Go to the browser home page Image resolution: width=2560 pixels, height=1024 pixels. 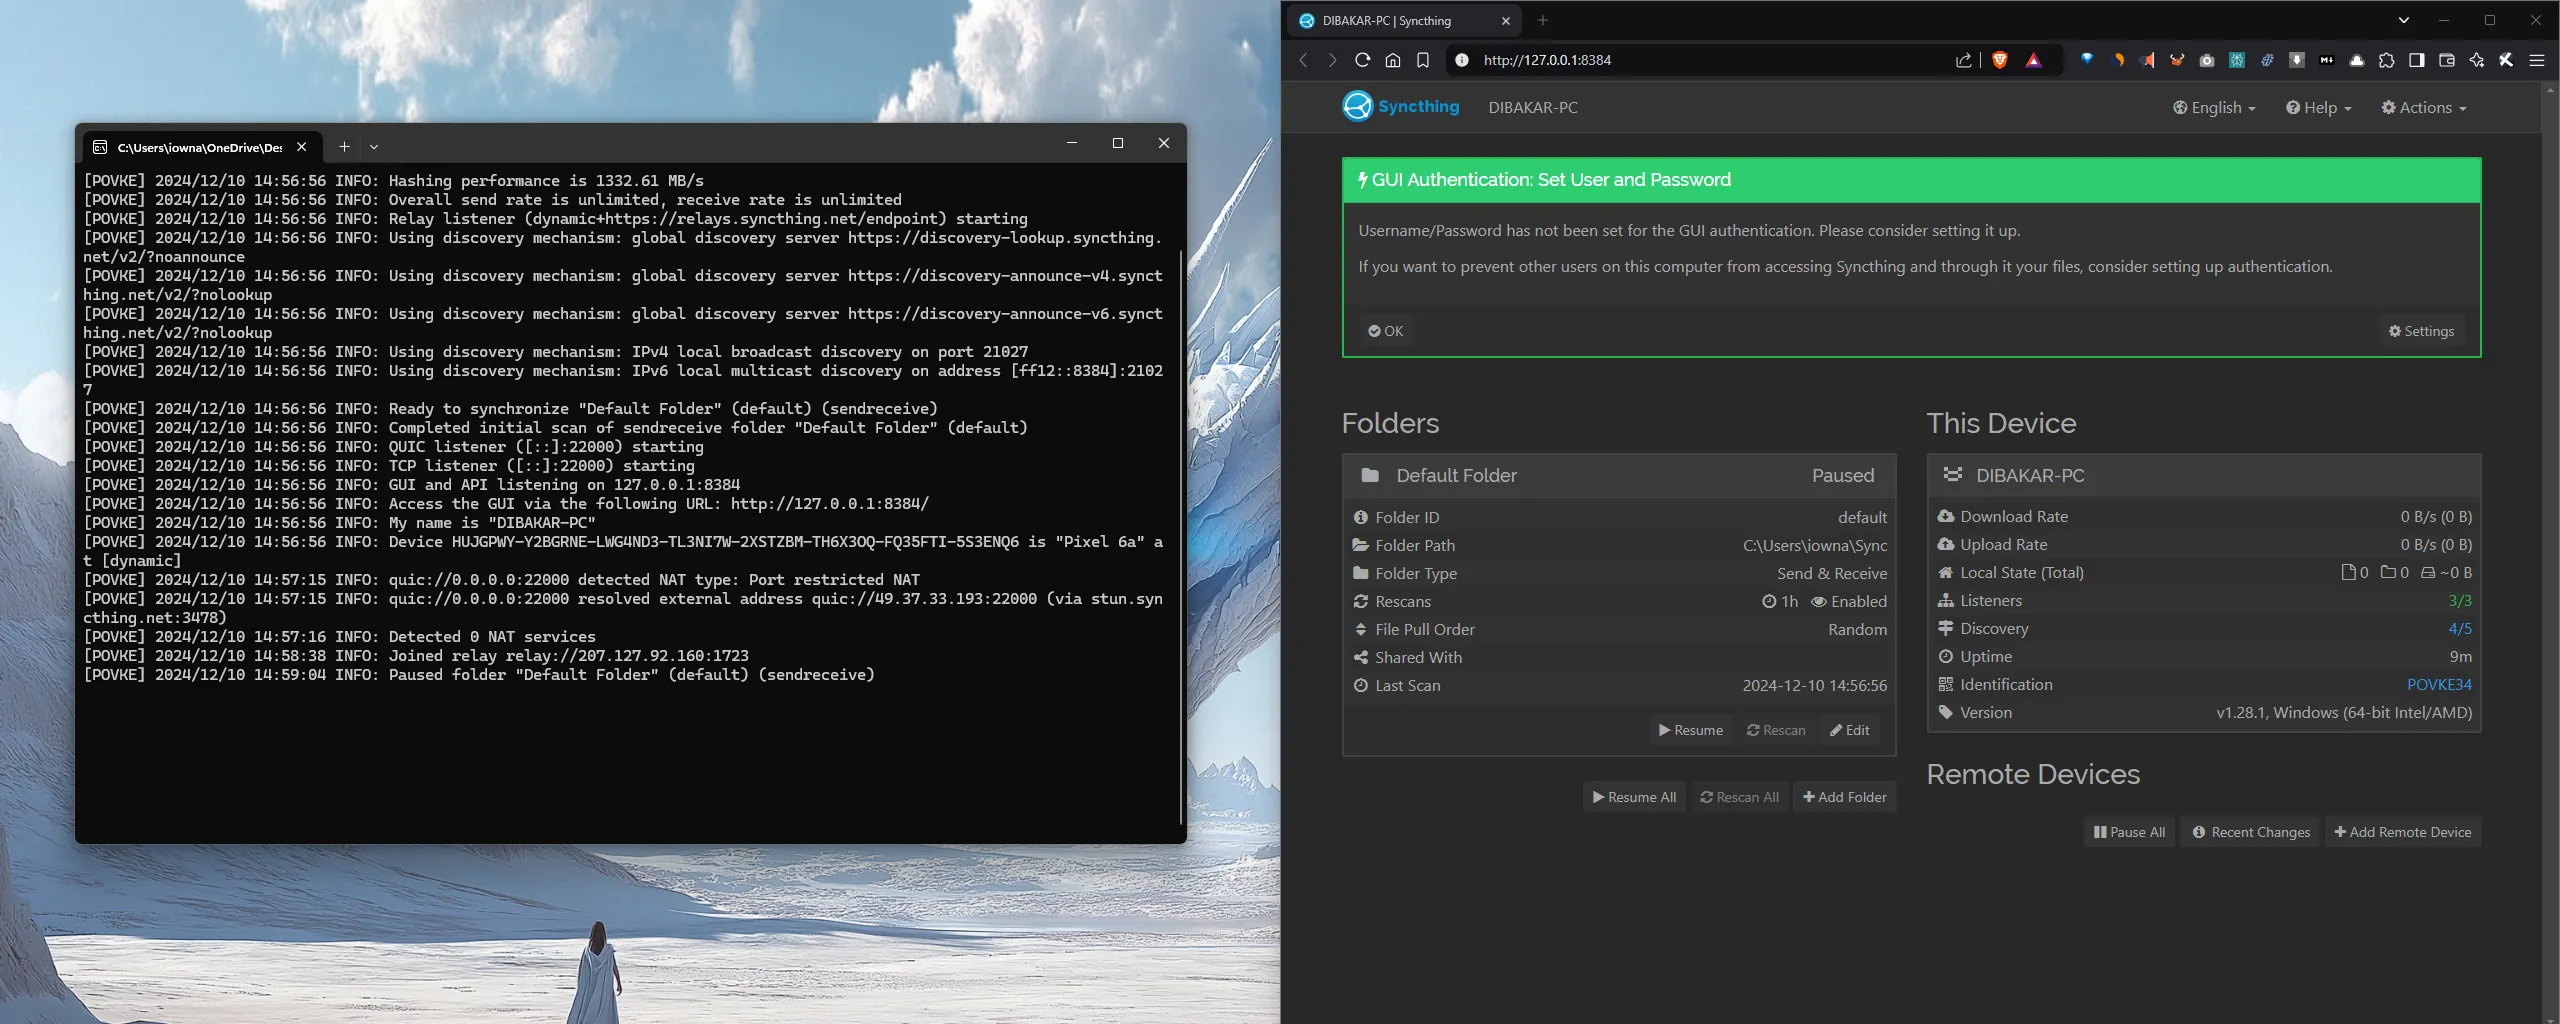click(x=1392, y=60)
